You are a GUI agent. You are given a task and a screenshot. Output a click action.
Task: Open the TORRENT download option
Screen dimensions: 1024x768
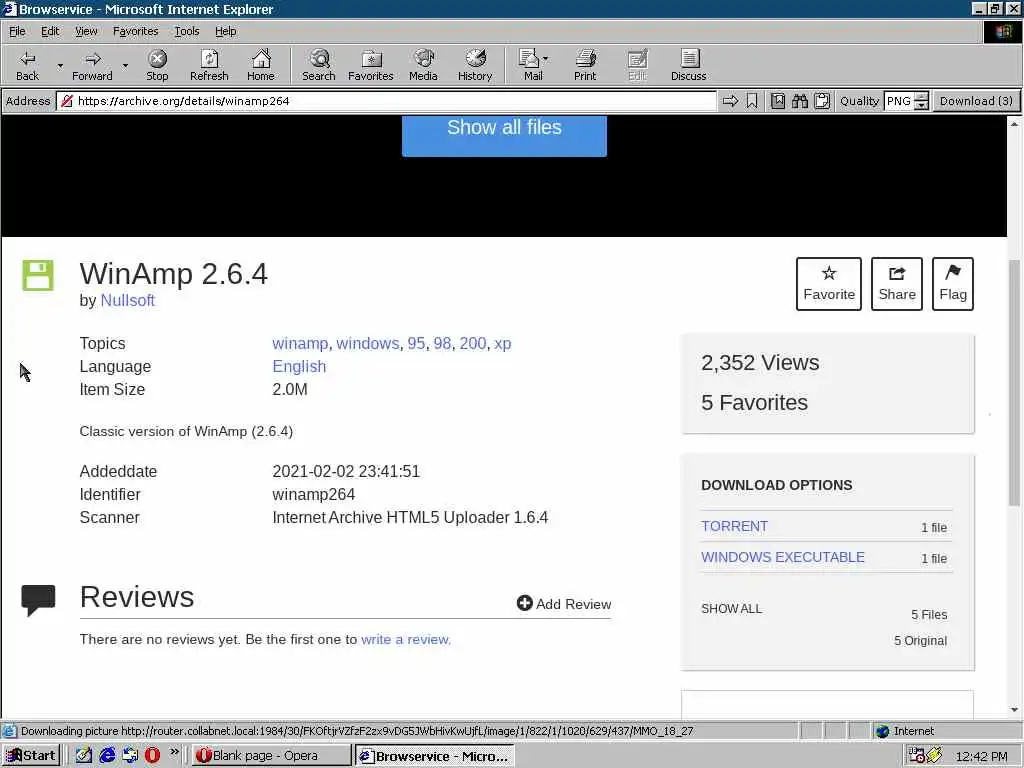(x=735, y=526)
